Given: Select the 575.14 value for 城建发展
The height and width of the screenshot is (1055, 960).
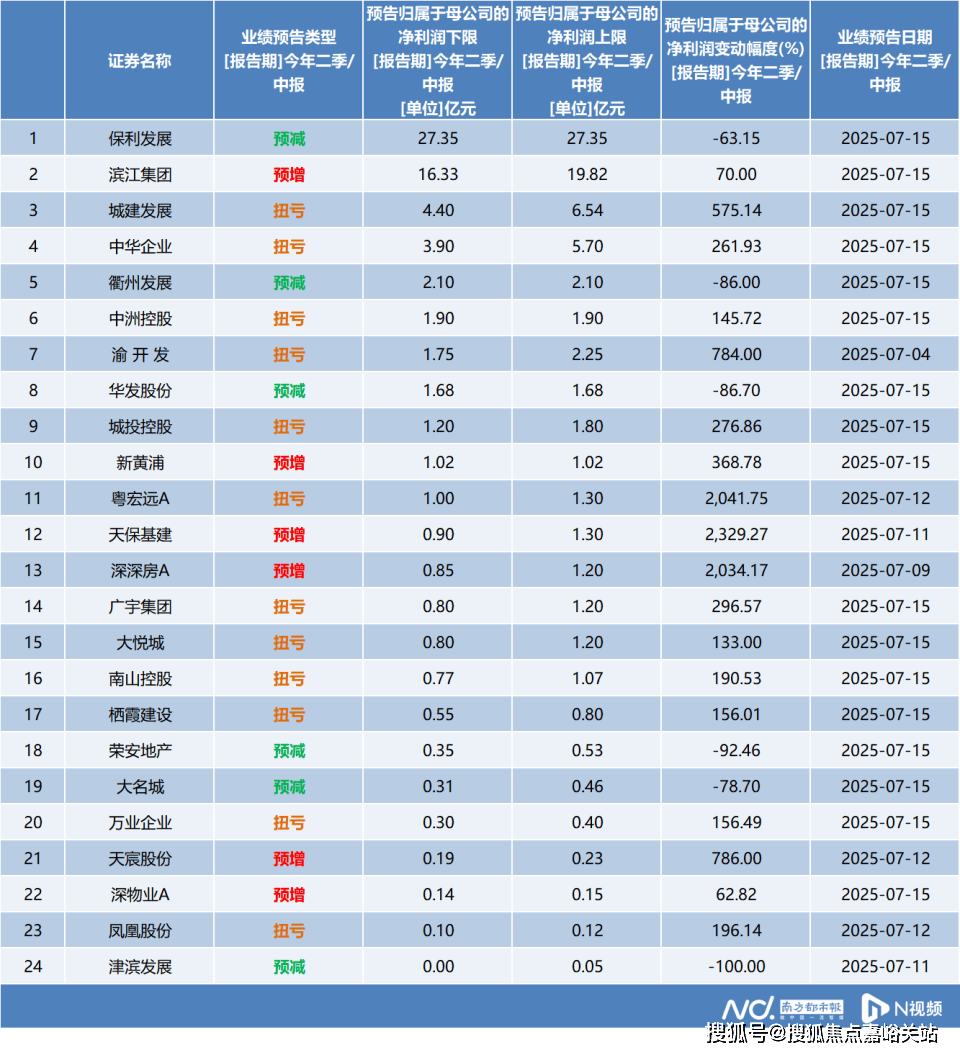Looking at the screenshot, I should pyautogui.click(x=735, y=210).
